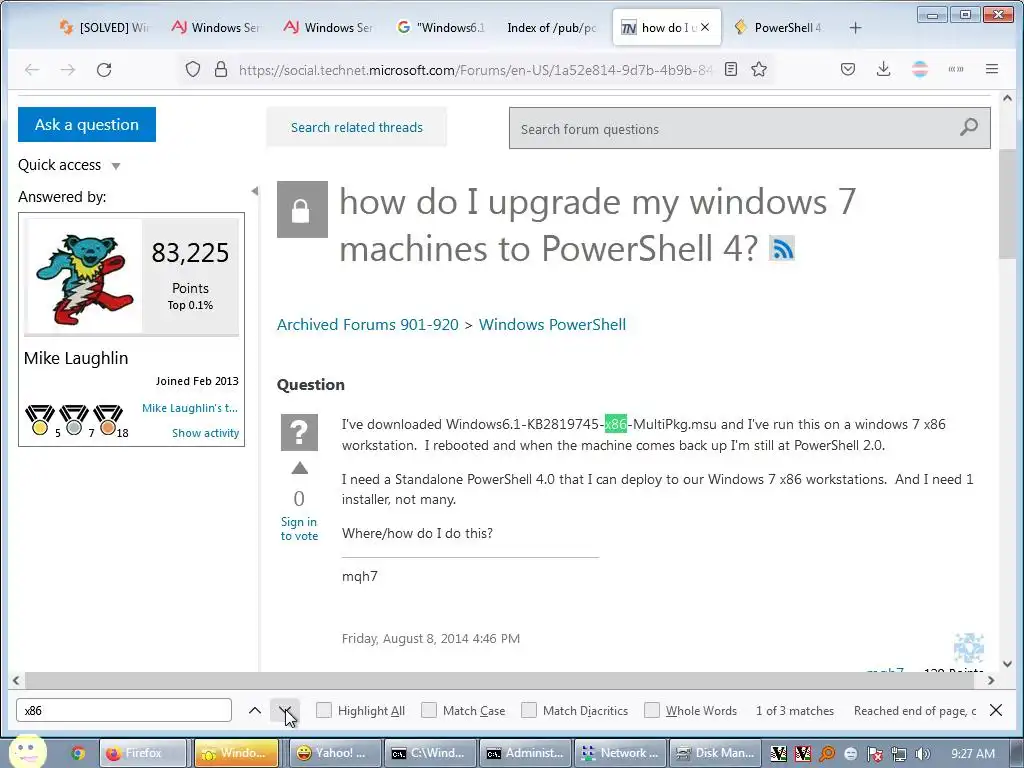The width and height of the screenshot is (1024, 768).
Task: Open Mike Laughlin's threads link
Action: tap(190, 408)
